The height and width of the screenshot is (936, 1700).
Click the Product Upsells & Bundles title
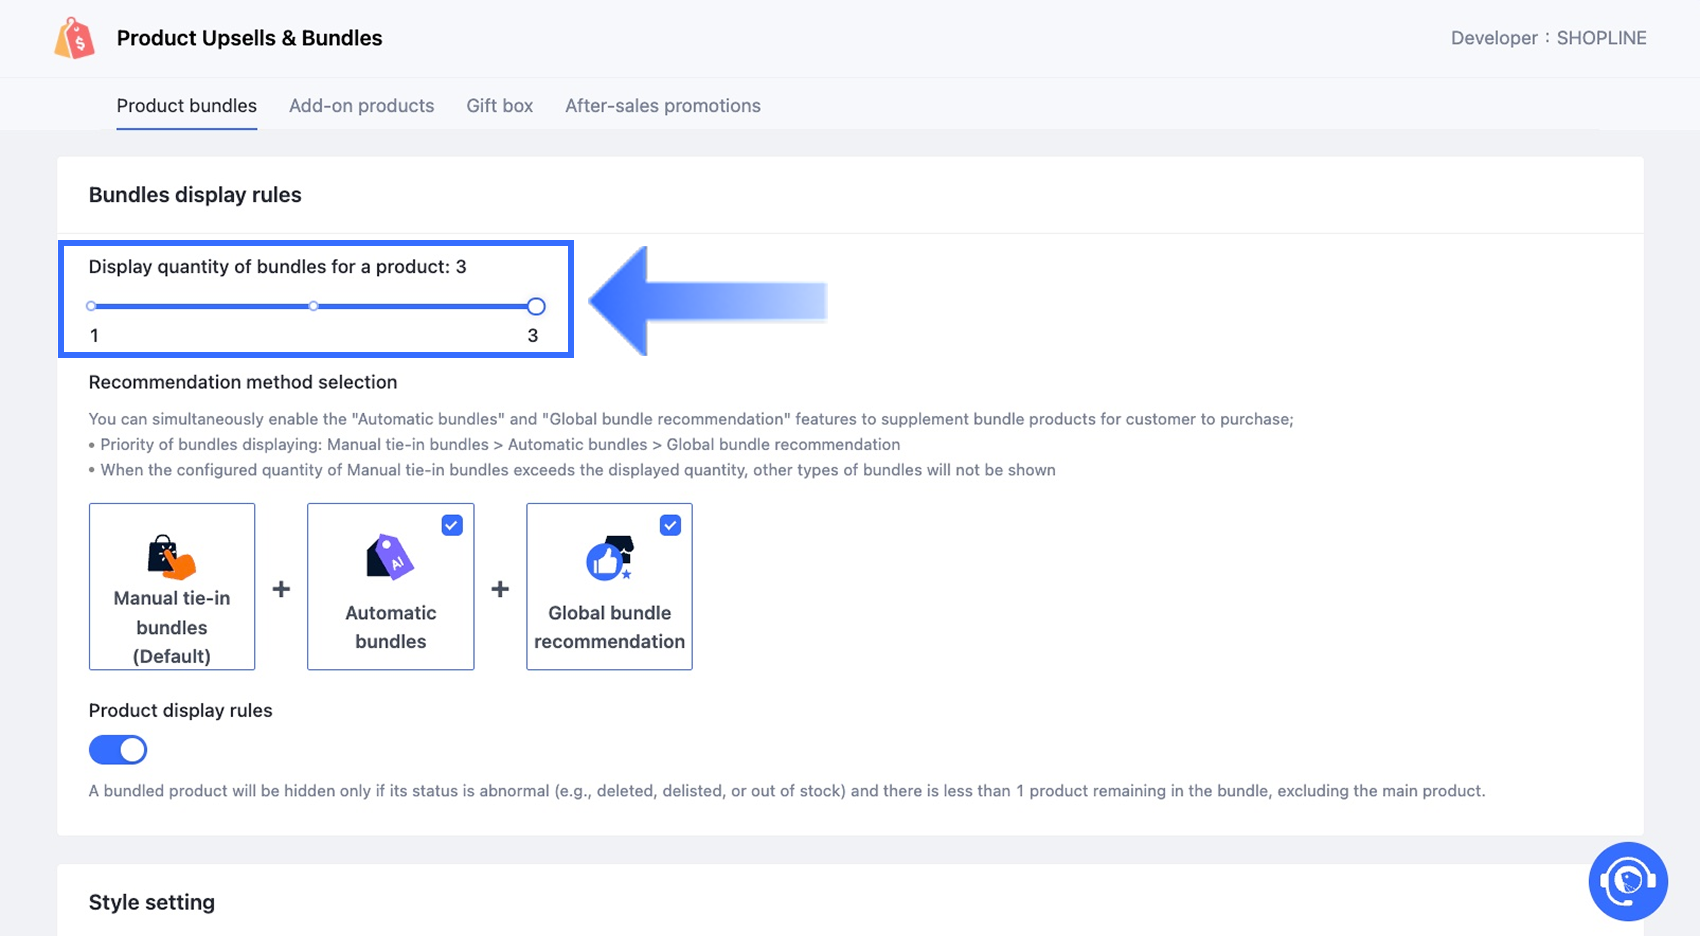click(x=249, y=38)
